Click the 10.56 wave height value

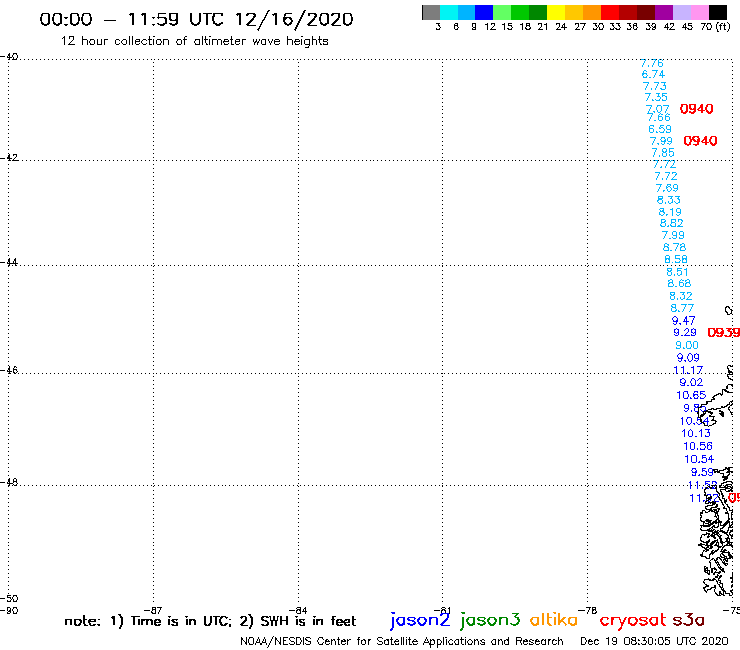coord(698,447)
